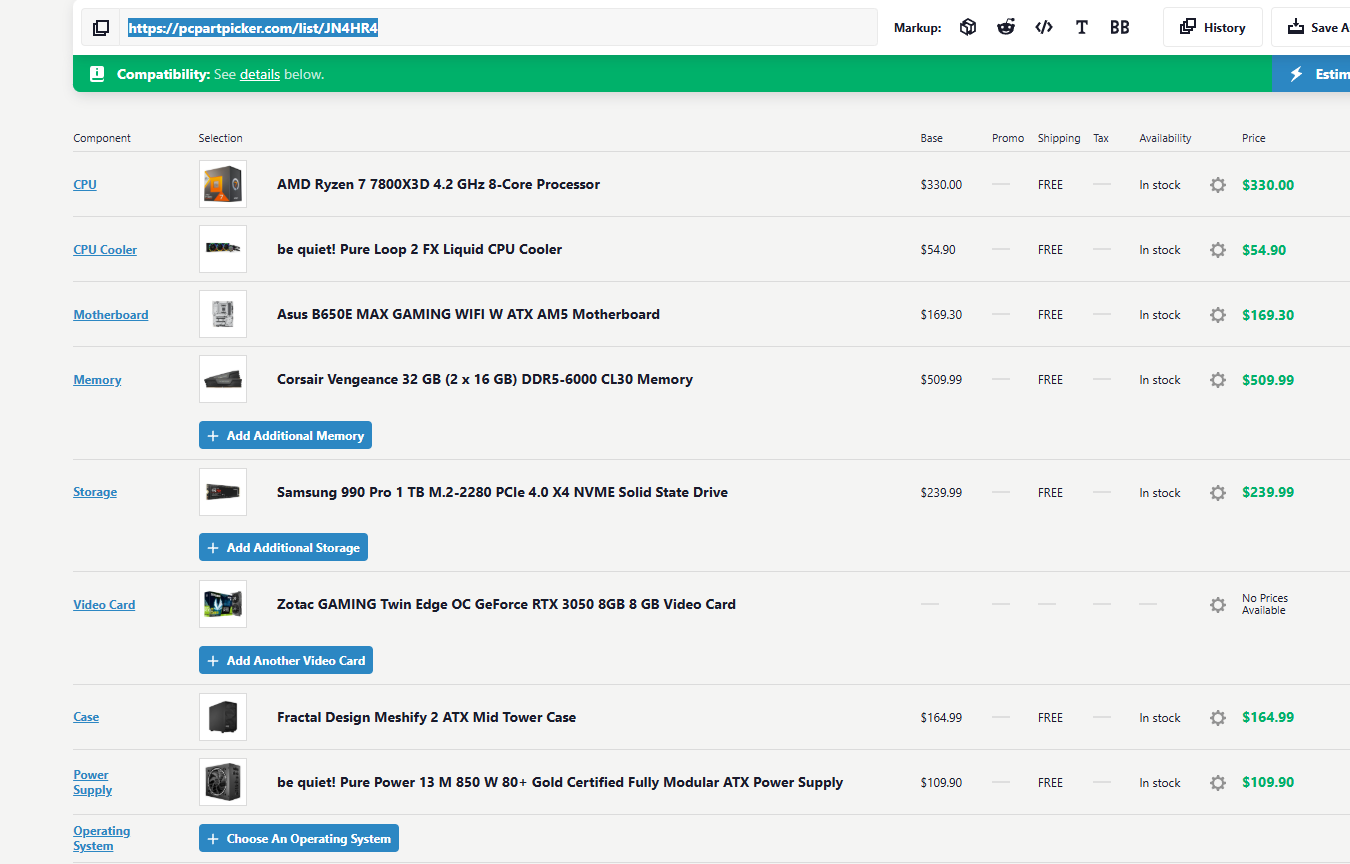Open the Case component link
The image size is (1350, 864).
coord(86,717)
